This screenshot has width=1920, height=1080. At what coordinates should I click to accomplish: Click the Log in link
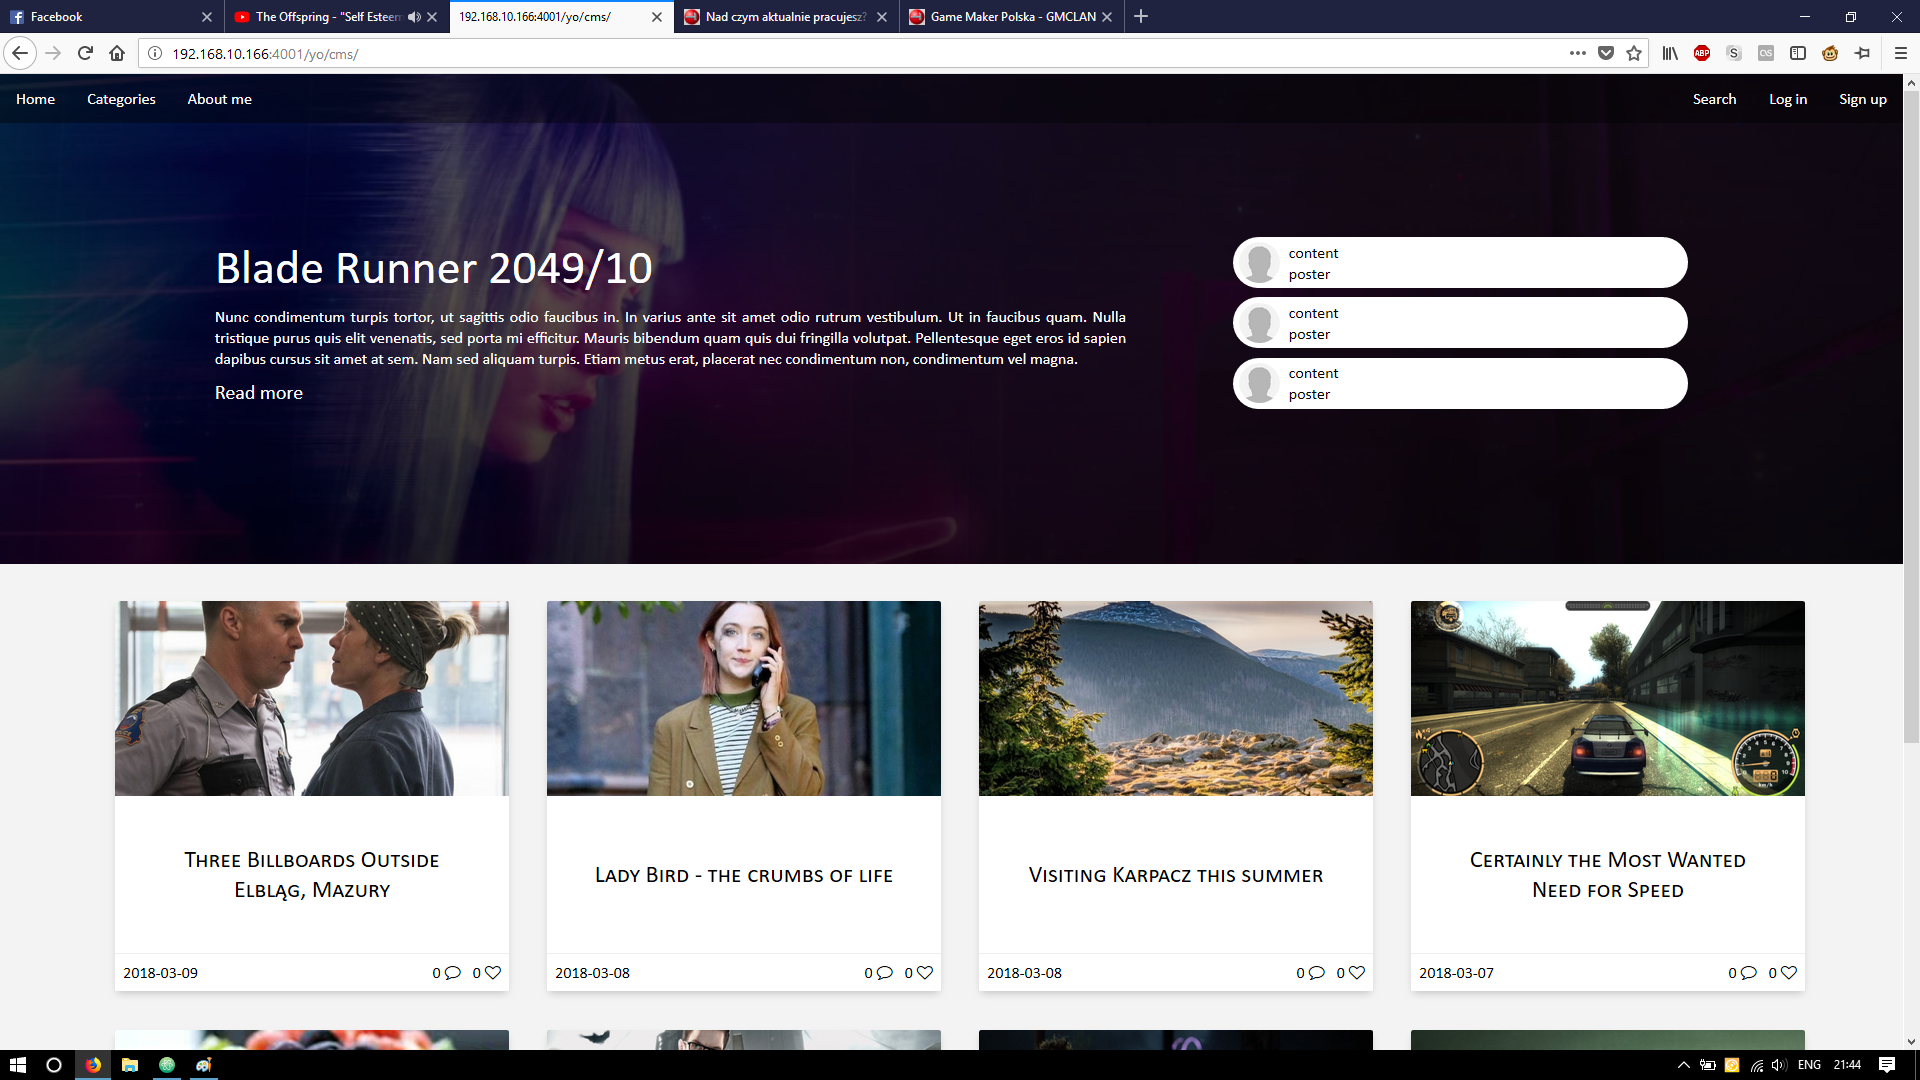1787,99
